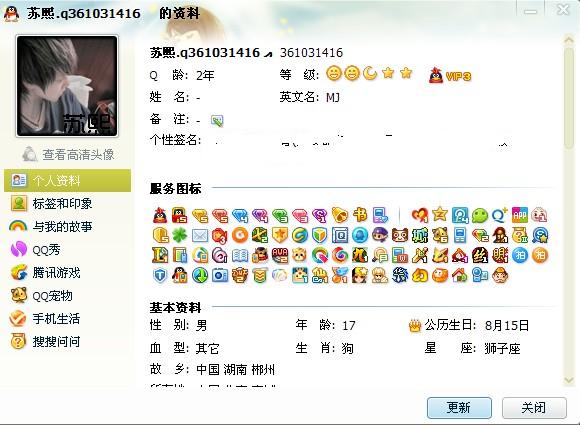
Task: Click the QQ level sun and moon icons
Action: [369, 73]
